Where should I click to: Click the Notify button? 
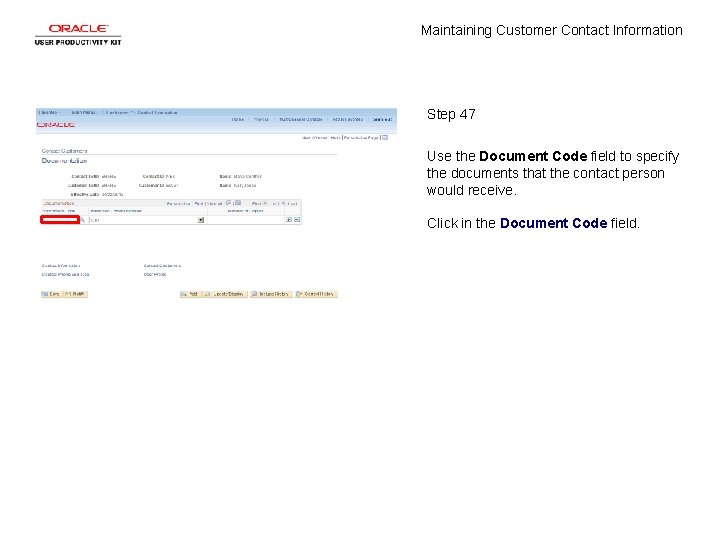(x=75, y=294)
